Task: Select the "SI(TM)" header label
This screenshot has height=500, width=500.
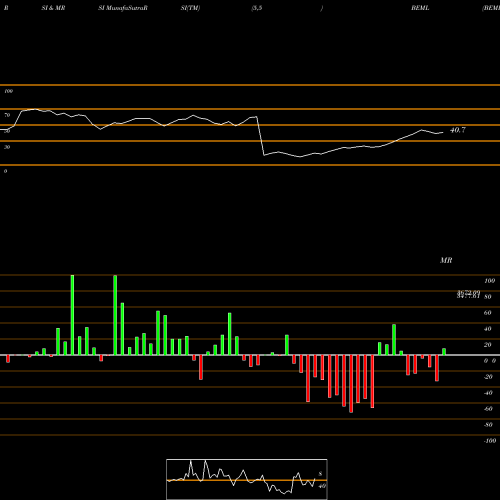Action: coord(190,8)
